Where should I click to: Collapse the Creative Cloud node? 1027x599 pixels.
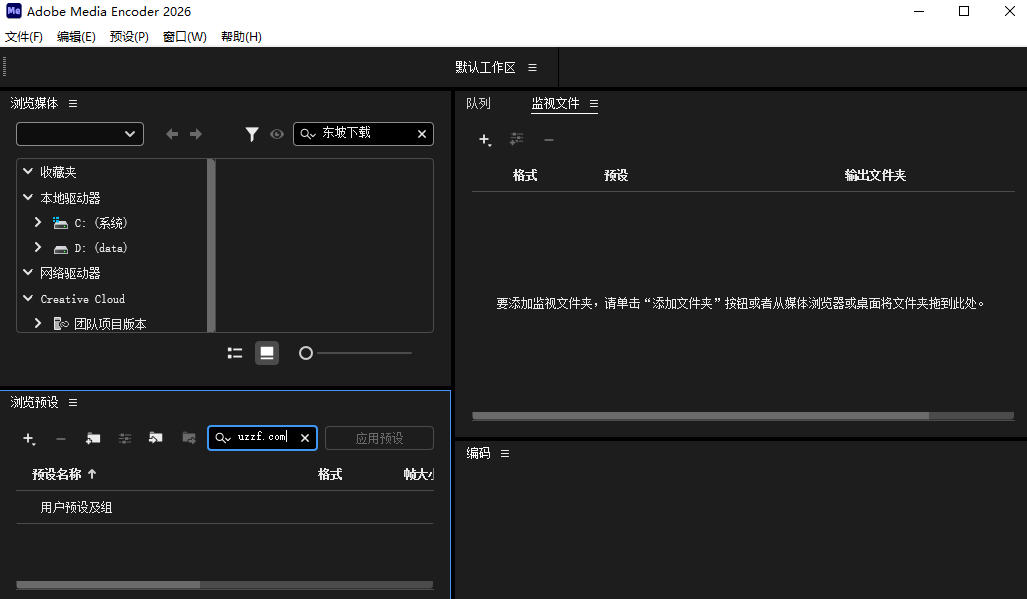point(28,298)
